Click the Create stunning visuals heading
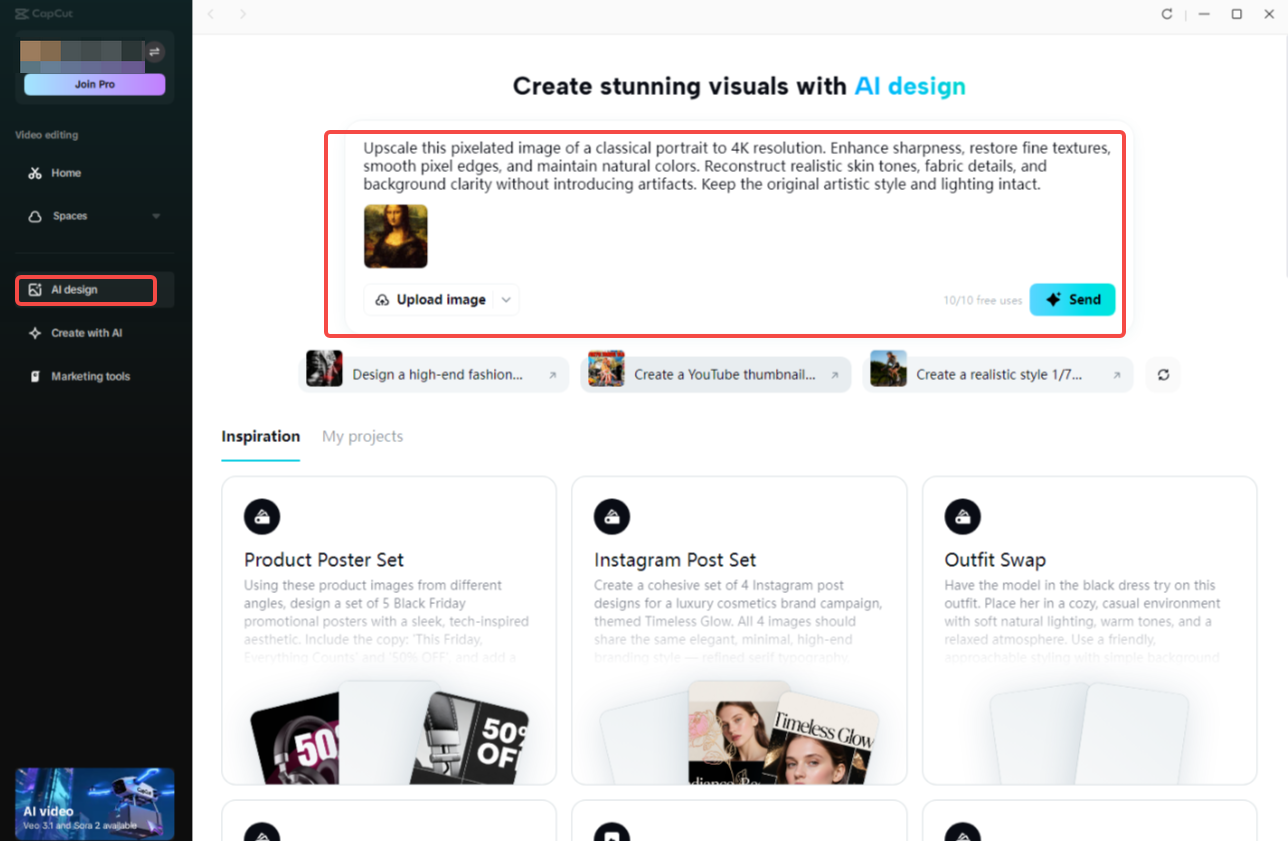Image resolution: width=1288 pixels, height=841 pixels. pyautogui.click(x=739, y=86)
